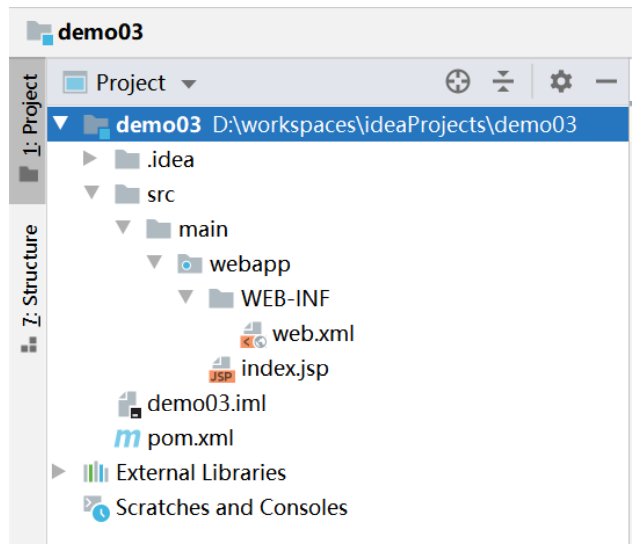Click the JSP file icon of index.jsp

tap(222, 370)
